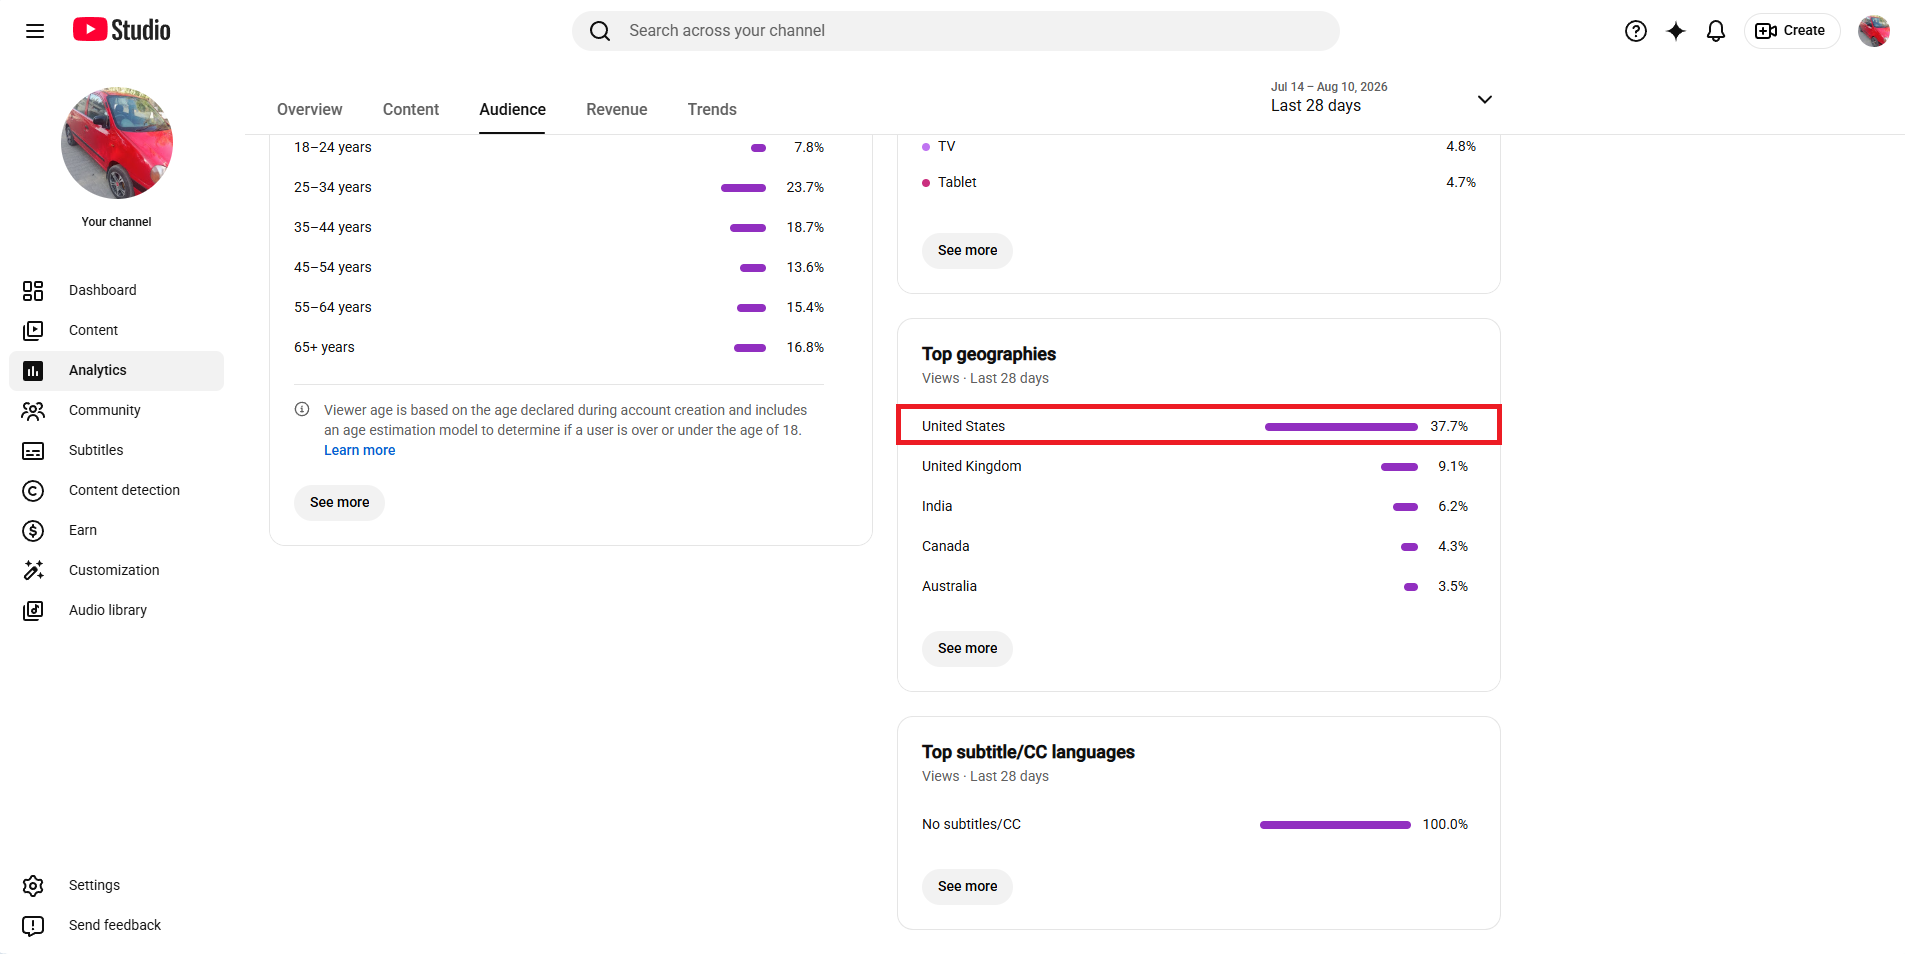Click the Top subtitle/CC languages heading
The height and width of the screenshot is (954, 1905).
1028,752
